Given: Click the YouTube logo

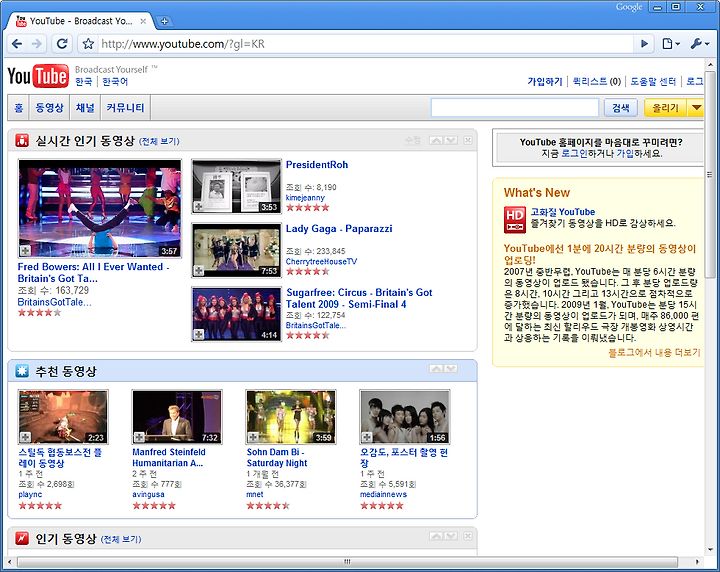Looking at the screenshot, I should (38, 76).
